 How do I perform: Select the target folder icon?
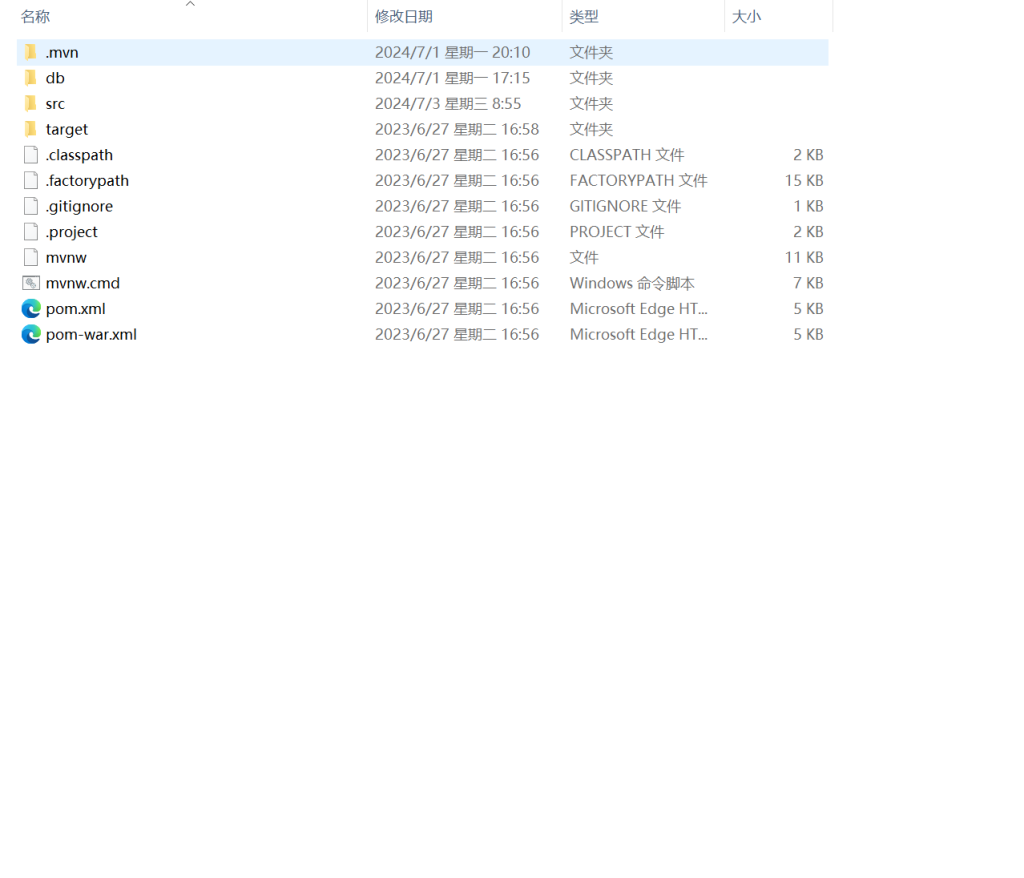[x=31, y=129]
